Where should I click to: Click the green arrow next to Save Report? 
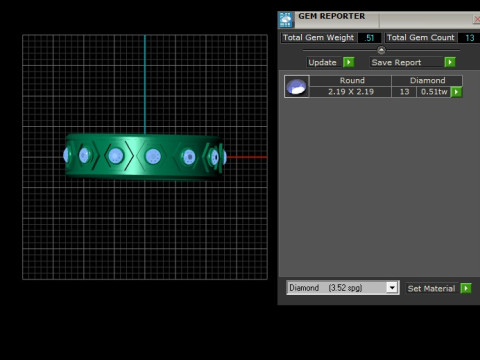450,62
